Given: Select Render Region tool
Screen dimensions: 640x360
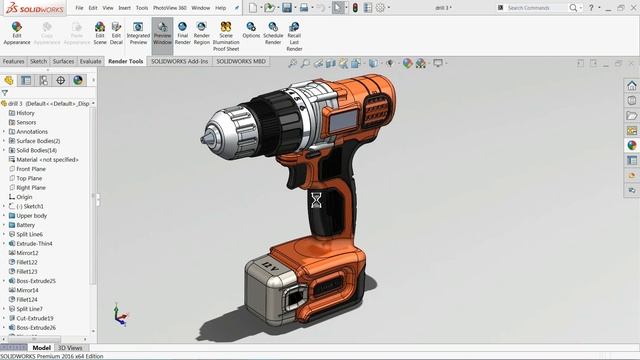Looking at the screenshot, I should (x=202, y=33).
